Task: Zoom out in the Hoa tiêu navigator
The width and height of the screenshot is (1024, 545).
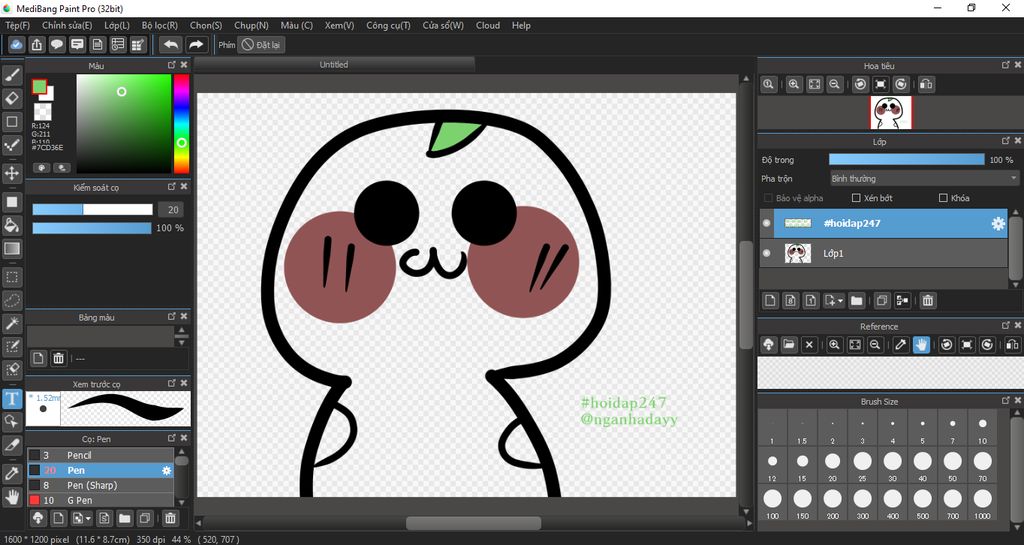Action: 834,84
